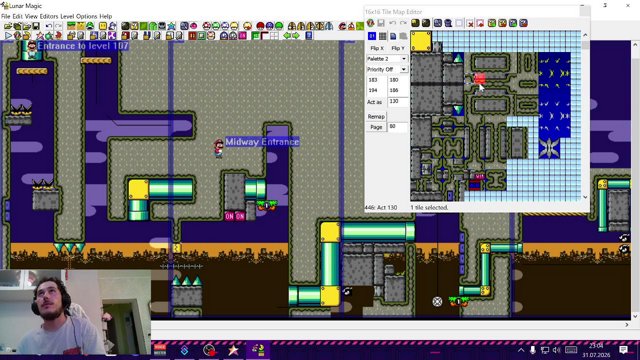Click the blue star toolbar icon

click(172, 26)
